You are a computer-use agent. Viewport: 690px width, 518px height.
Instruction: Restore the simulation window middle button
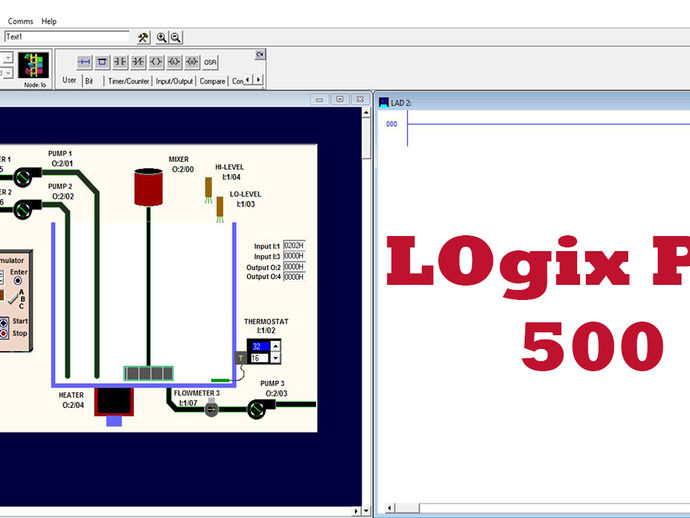pyautogui.click(x=340, y=99)
